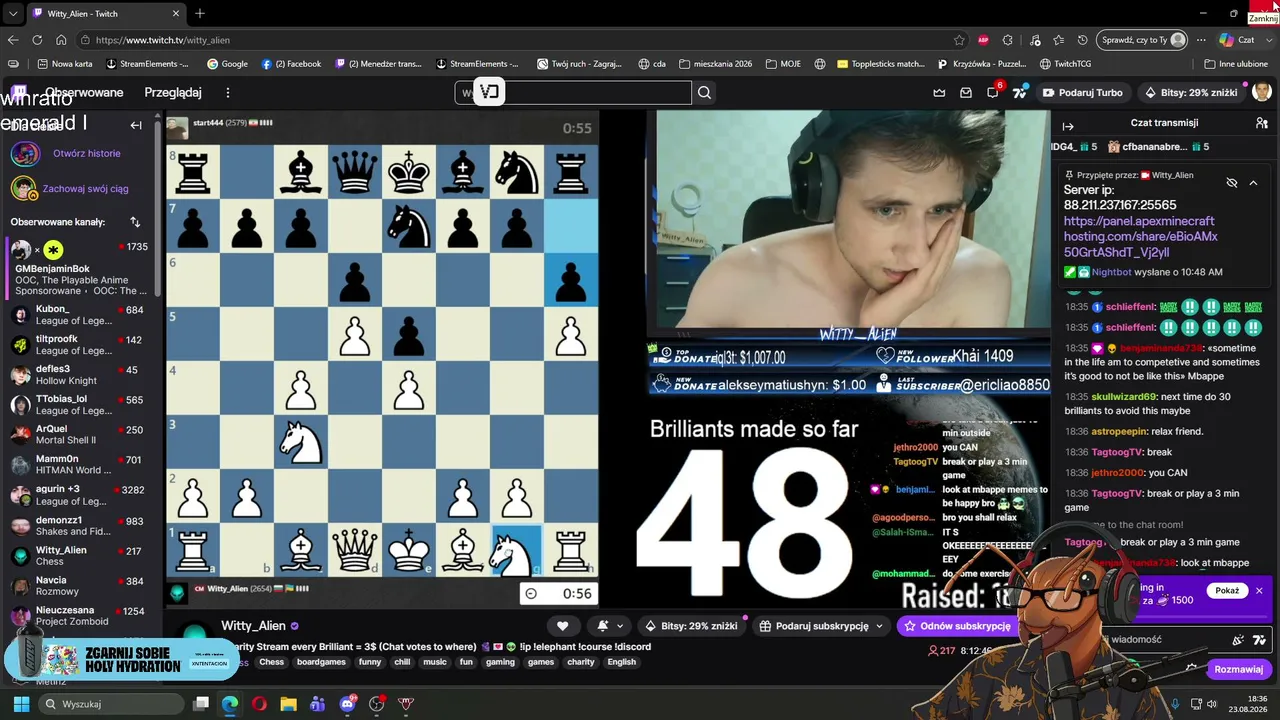Open the Przeglądaj tab
Viewport: 1280px width, 720px height.
point(173,93)
